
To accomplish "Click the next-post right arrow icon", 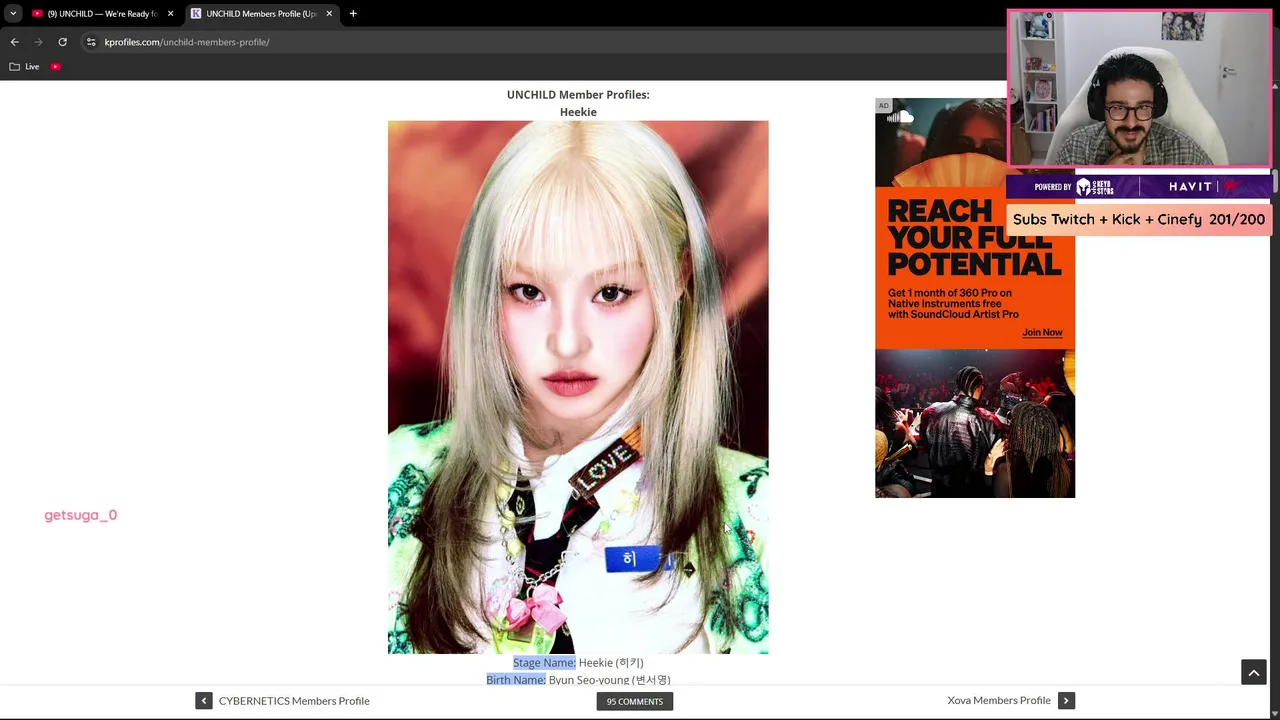I will tap(1066, 701).
